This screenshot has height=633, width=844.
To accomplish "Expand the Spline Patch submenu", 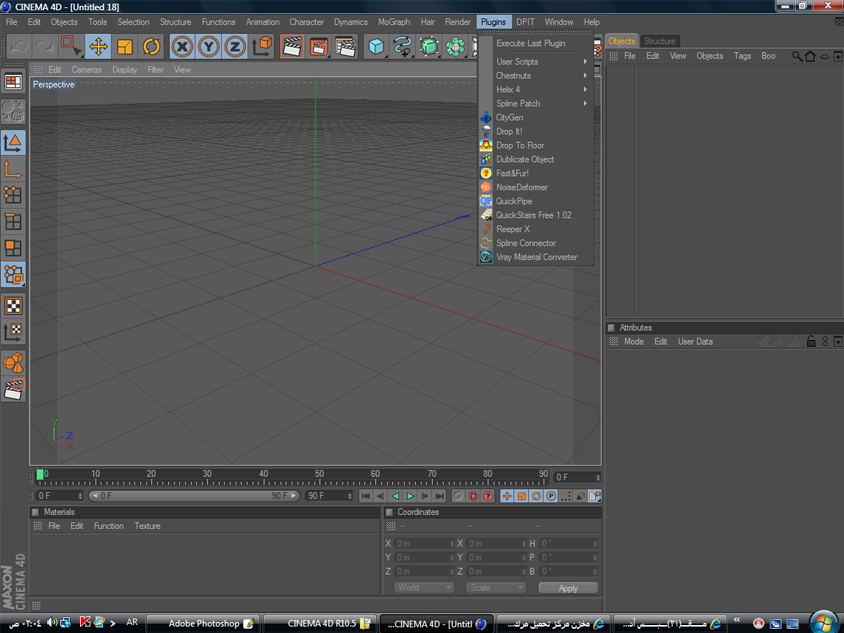I will [x=540, y=103].
